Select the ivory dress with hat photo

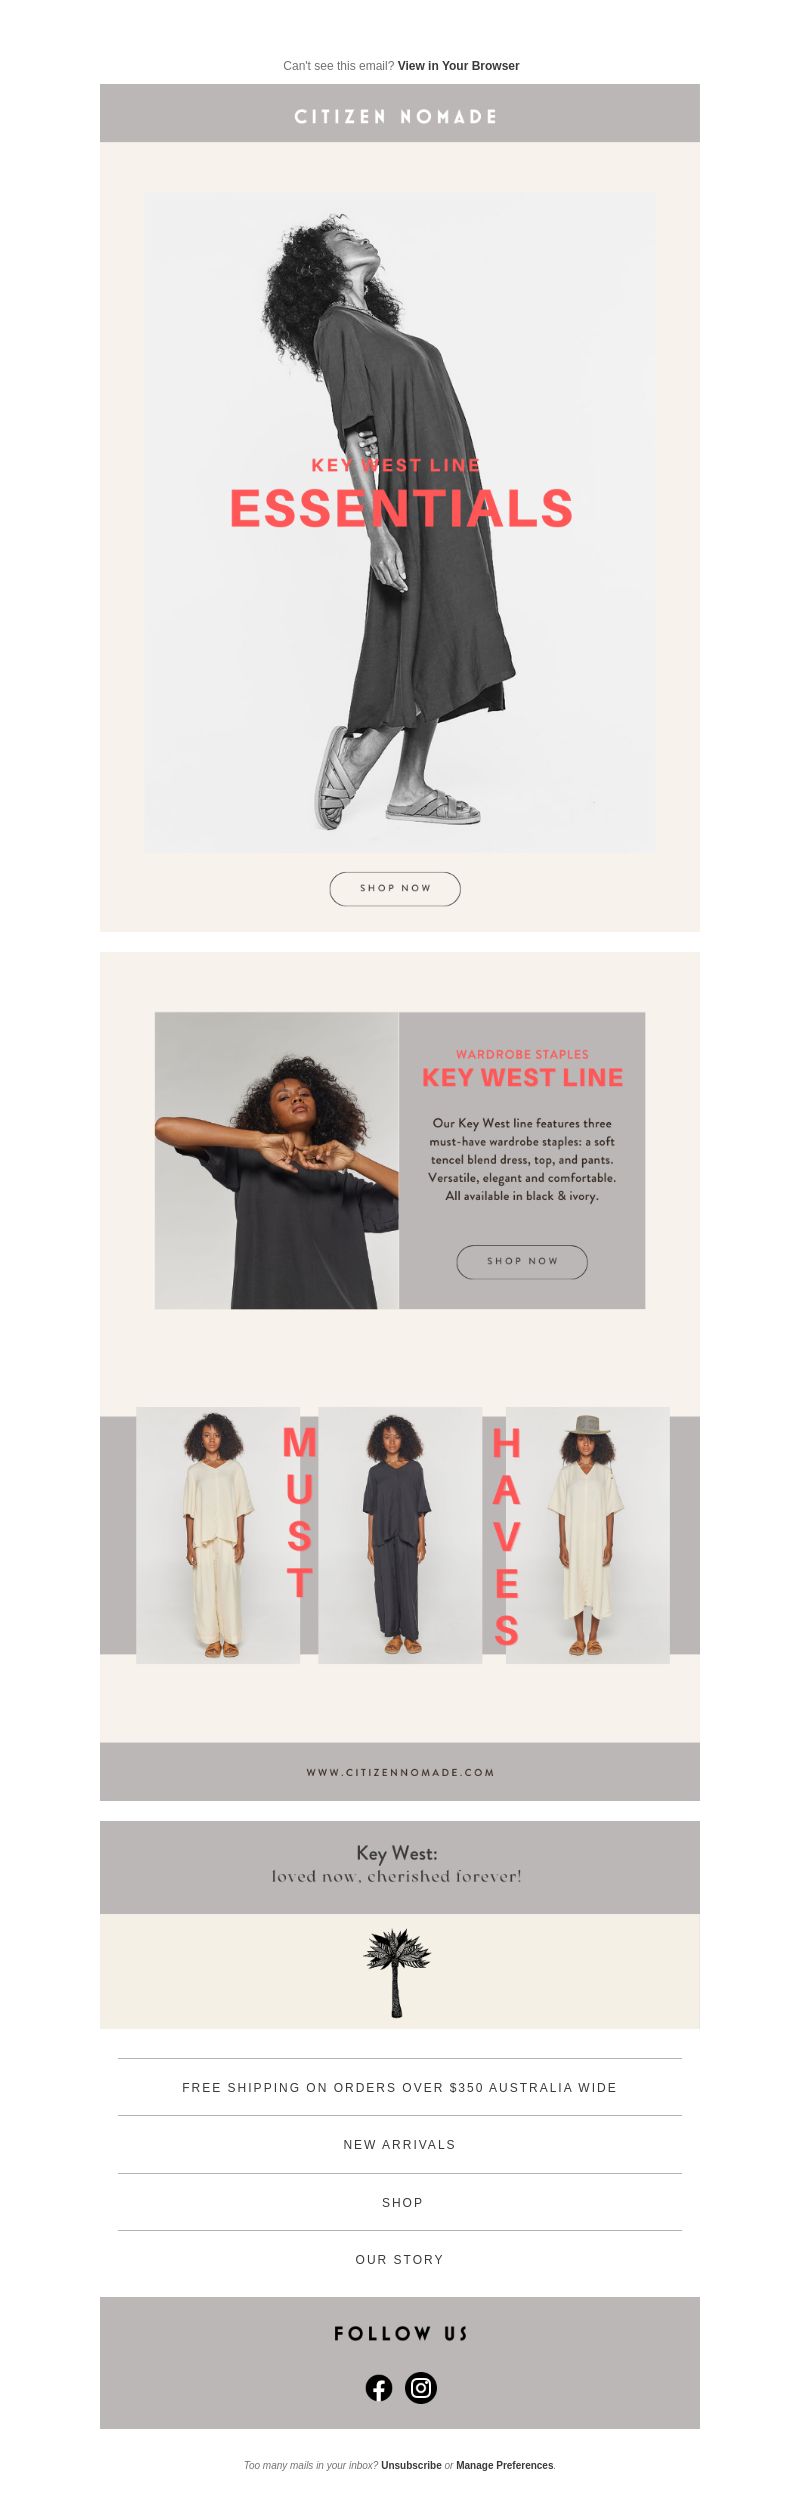click(x=588, y=1535)
